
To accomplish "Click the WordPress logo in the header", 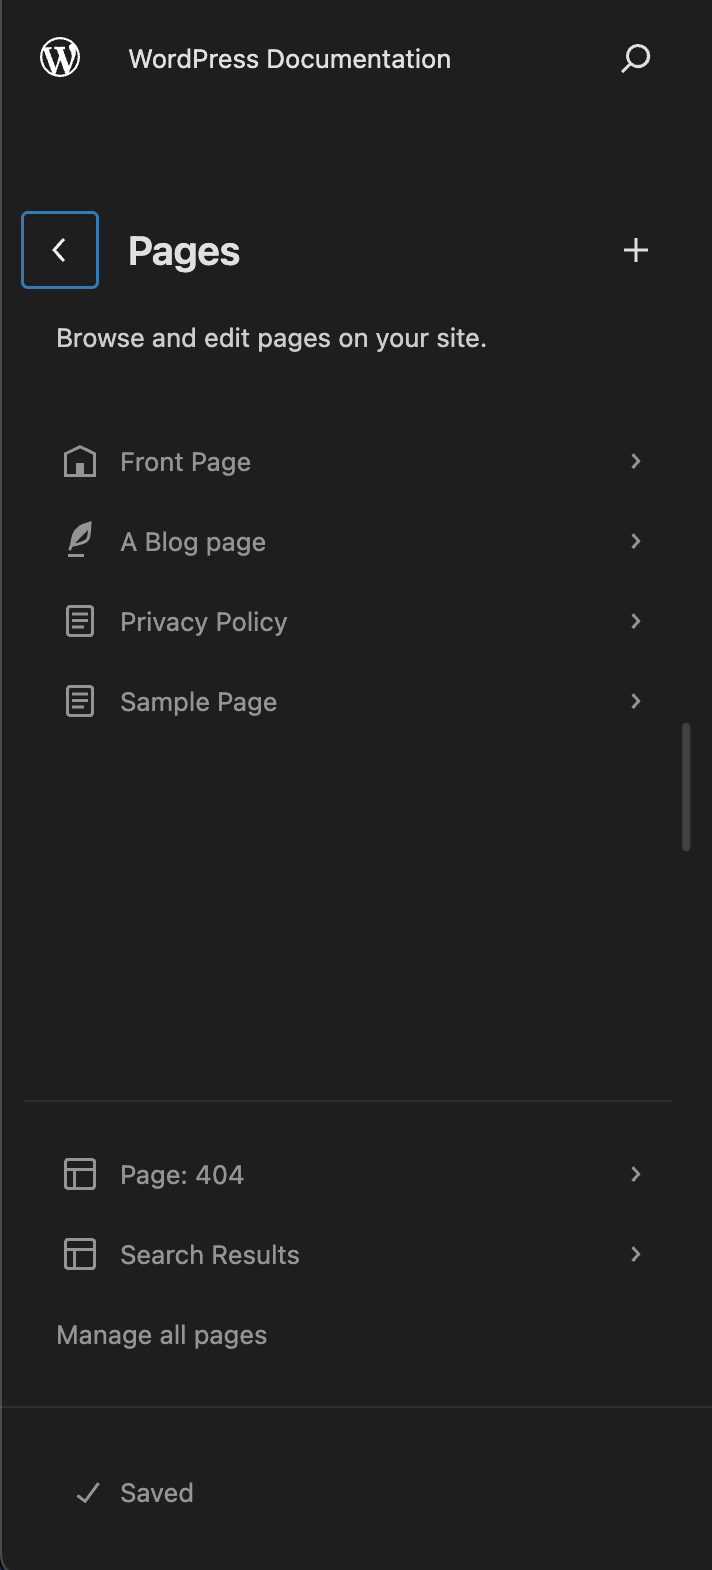I will click(x=59, y=57).
